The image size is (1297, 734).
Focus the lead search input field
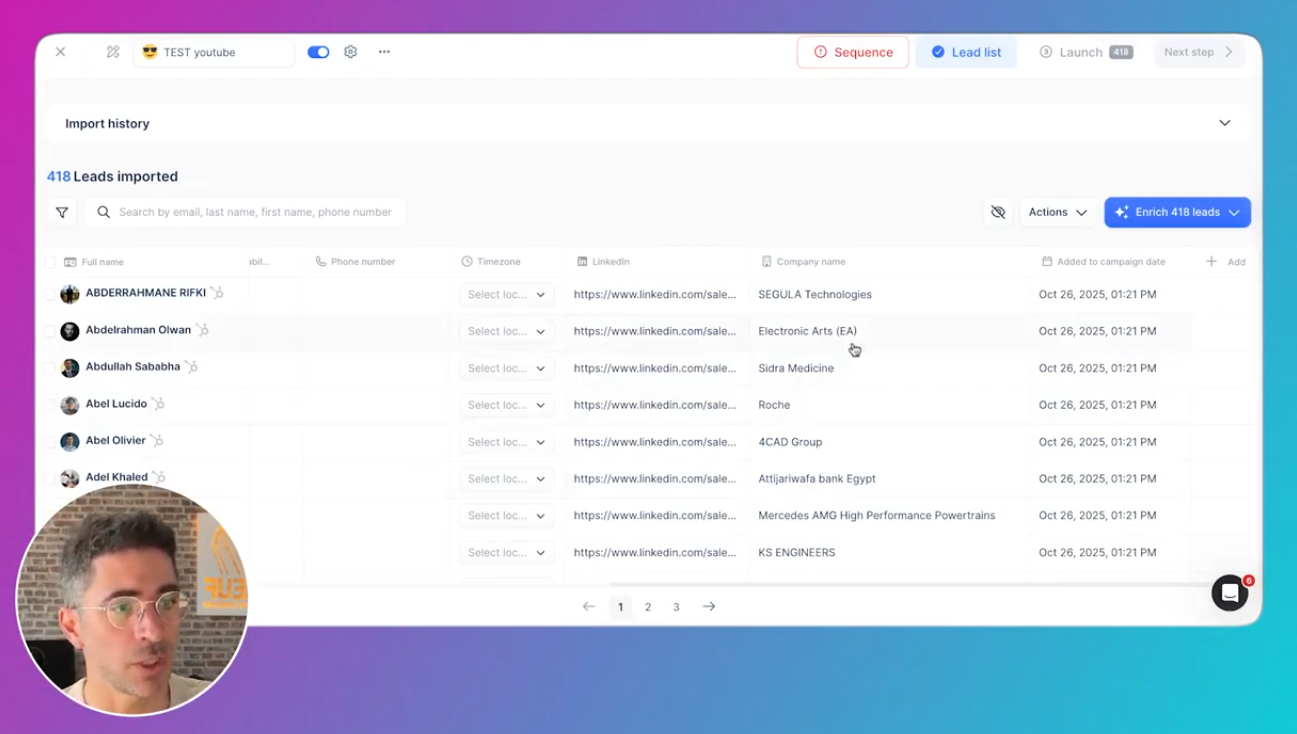coord(246,212)
